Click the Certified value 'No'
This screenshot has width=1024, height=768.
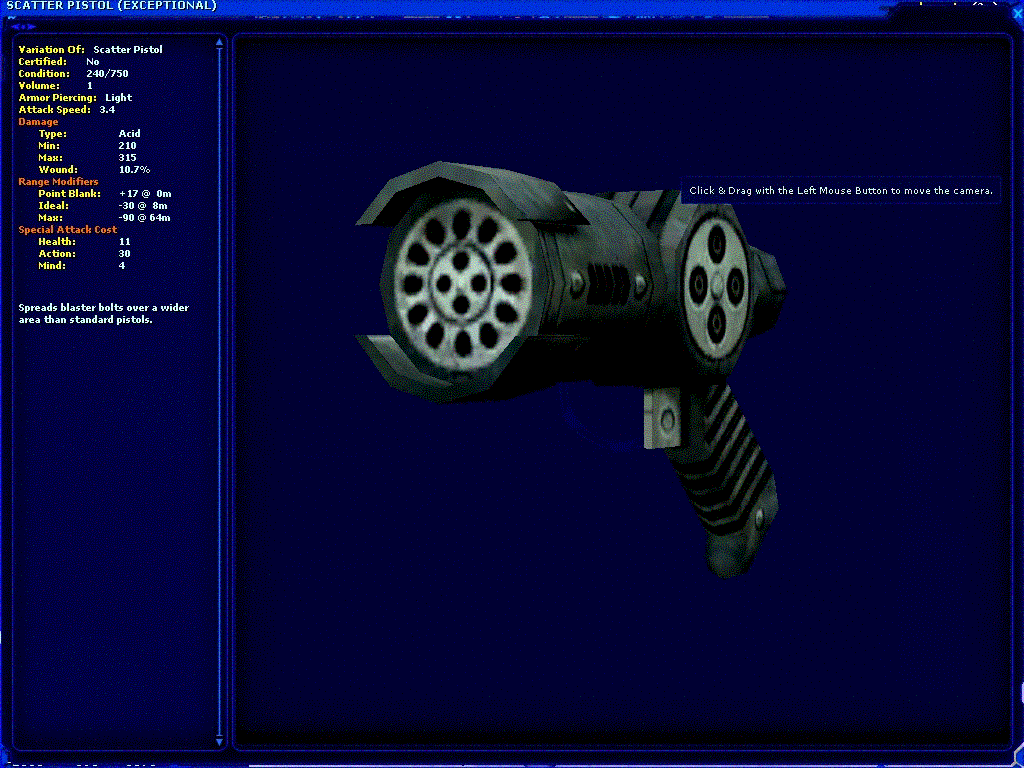(93, 61)
